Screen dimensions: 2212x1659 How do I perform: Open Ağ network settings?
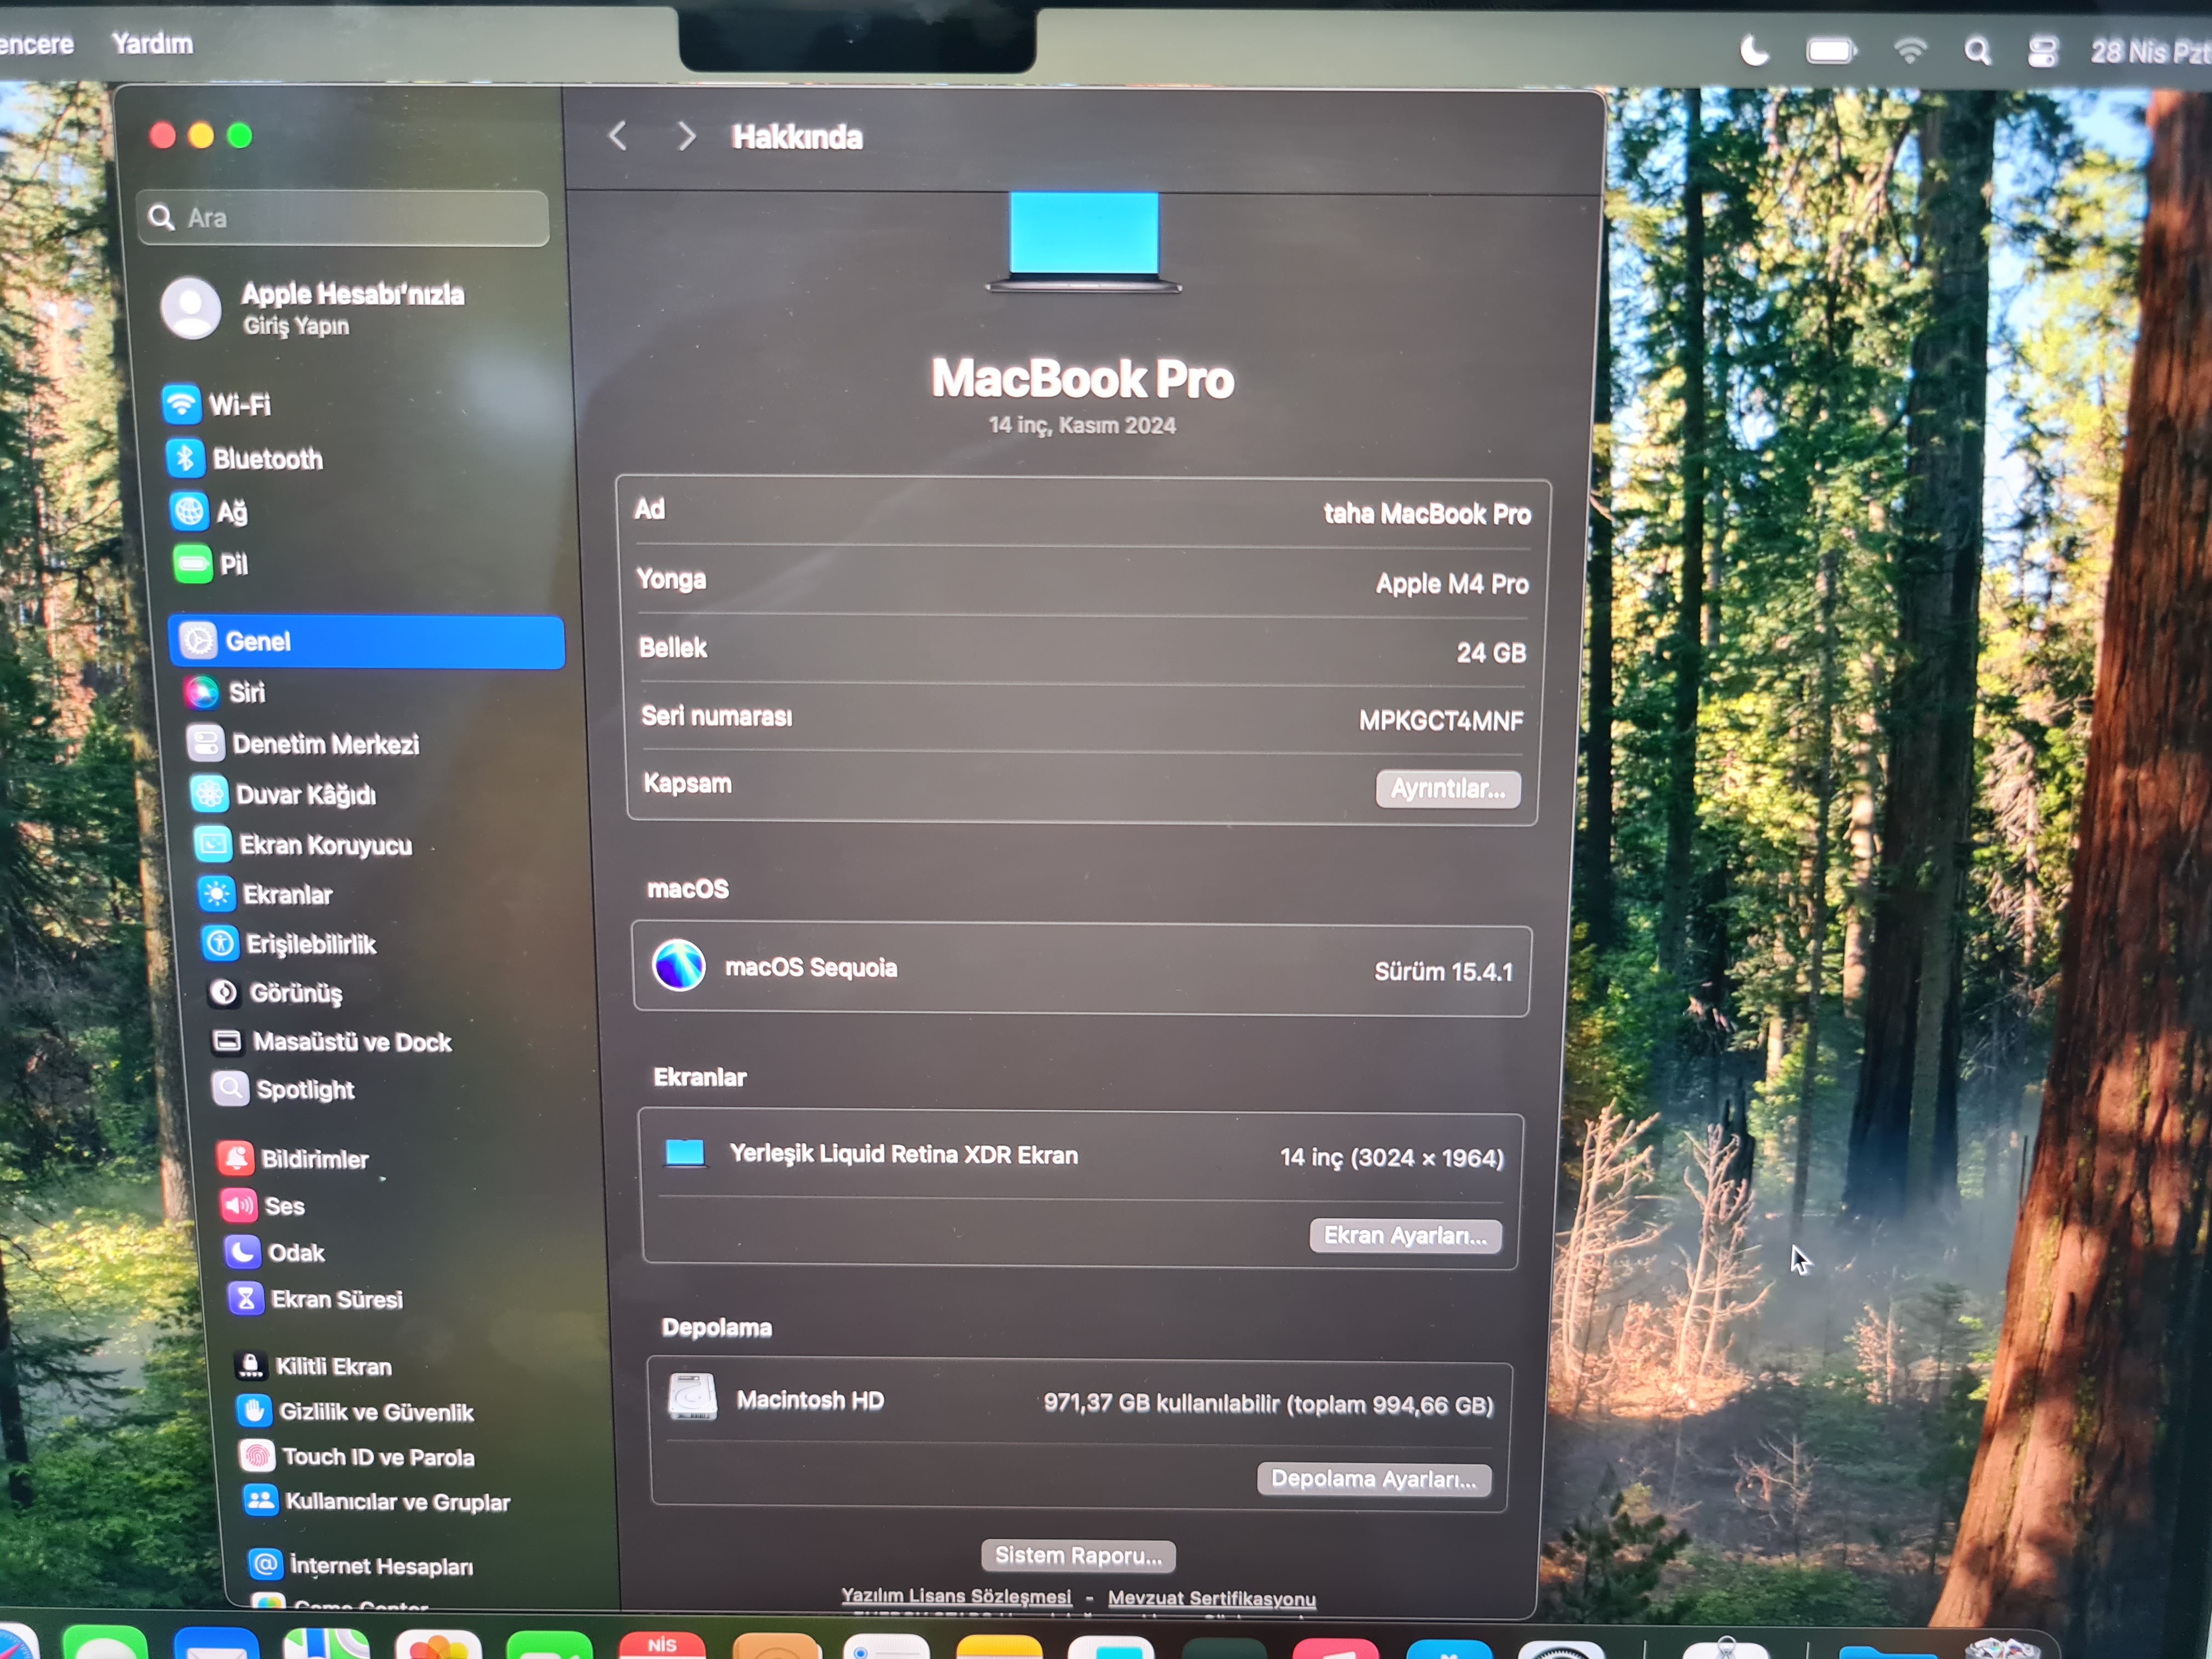(208, 511)
